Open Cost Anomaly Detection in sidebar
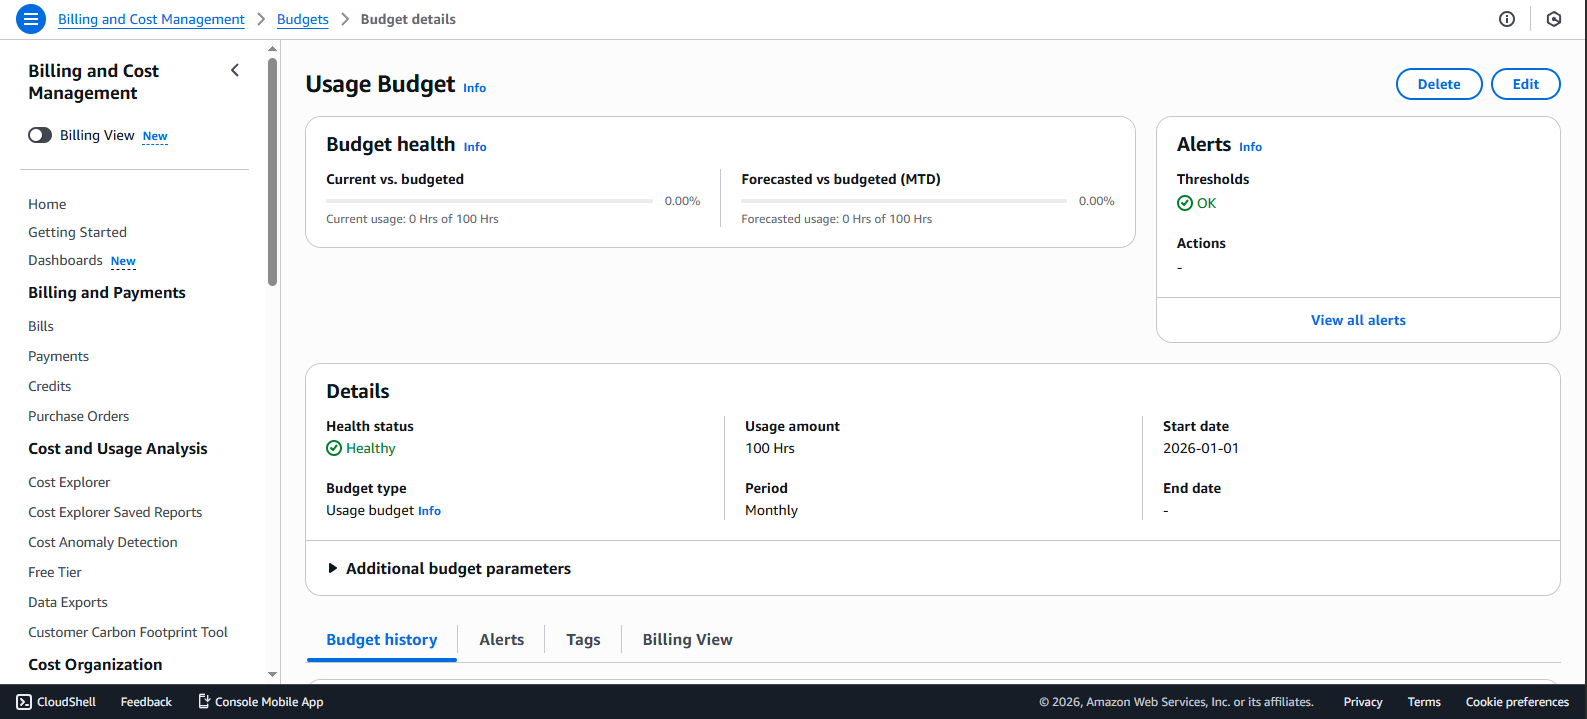 103,542
